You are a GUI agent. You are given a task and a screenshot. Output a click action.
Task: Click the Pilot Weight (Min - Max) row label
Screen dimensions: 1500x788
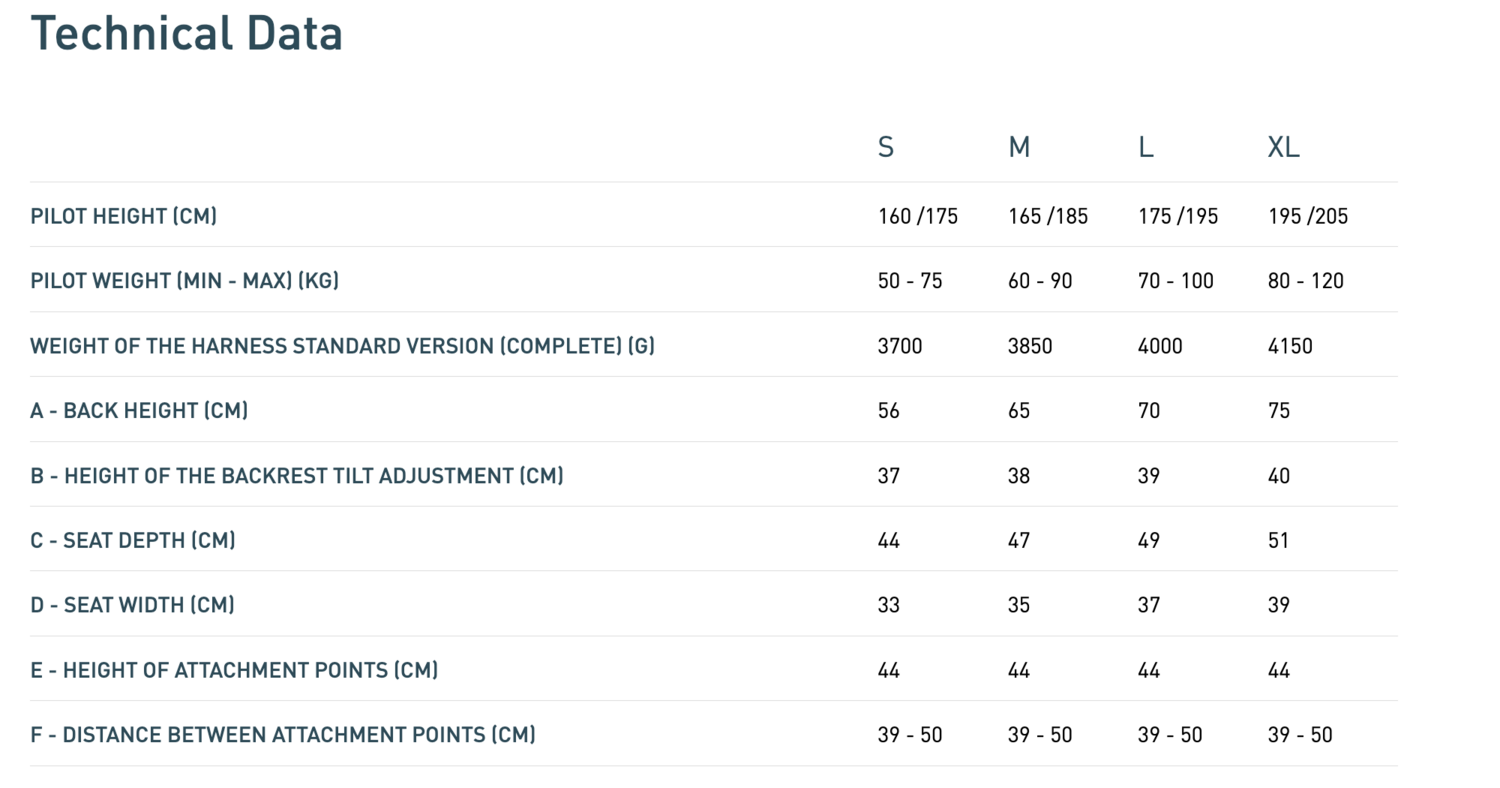point(185,280)
